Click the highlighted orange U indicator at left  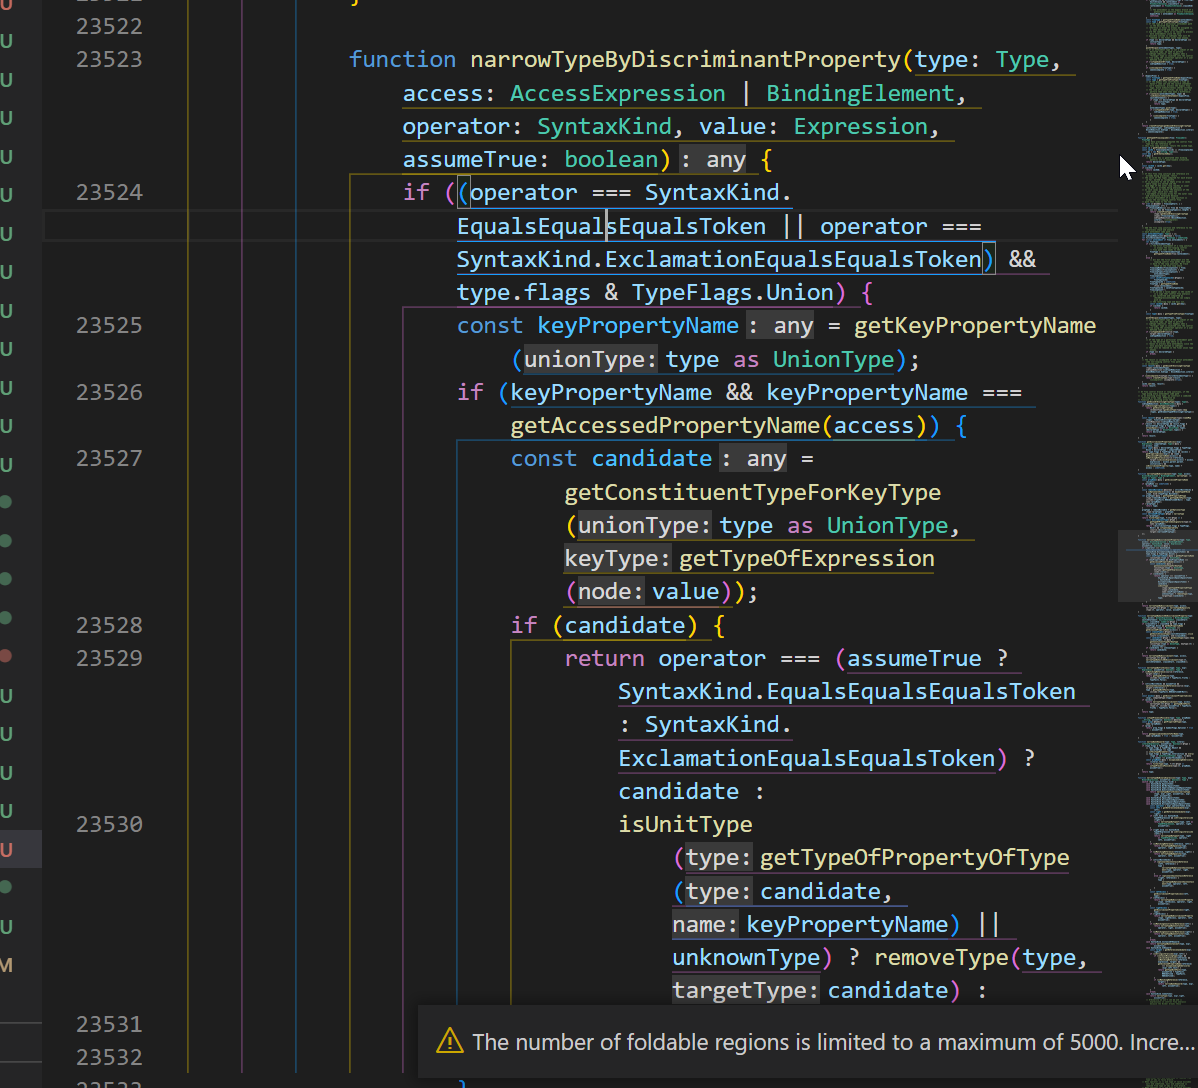click(7, 849)
